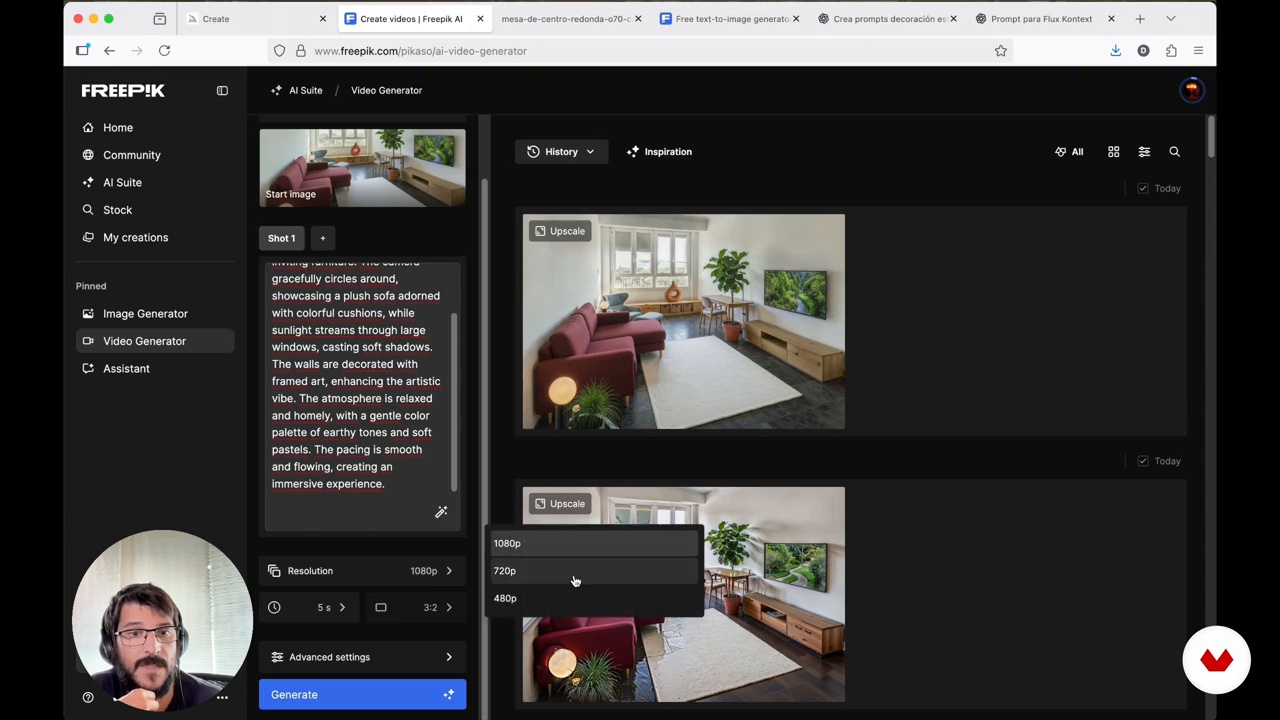This screenshot has width=1280, height=720.
Task: Select the Start image thumbnail
Action: pyautogui.click(x=362, y=168)
